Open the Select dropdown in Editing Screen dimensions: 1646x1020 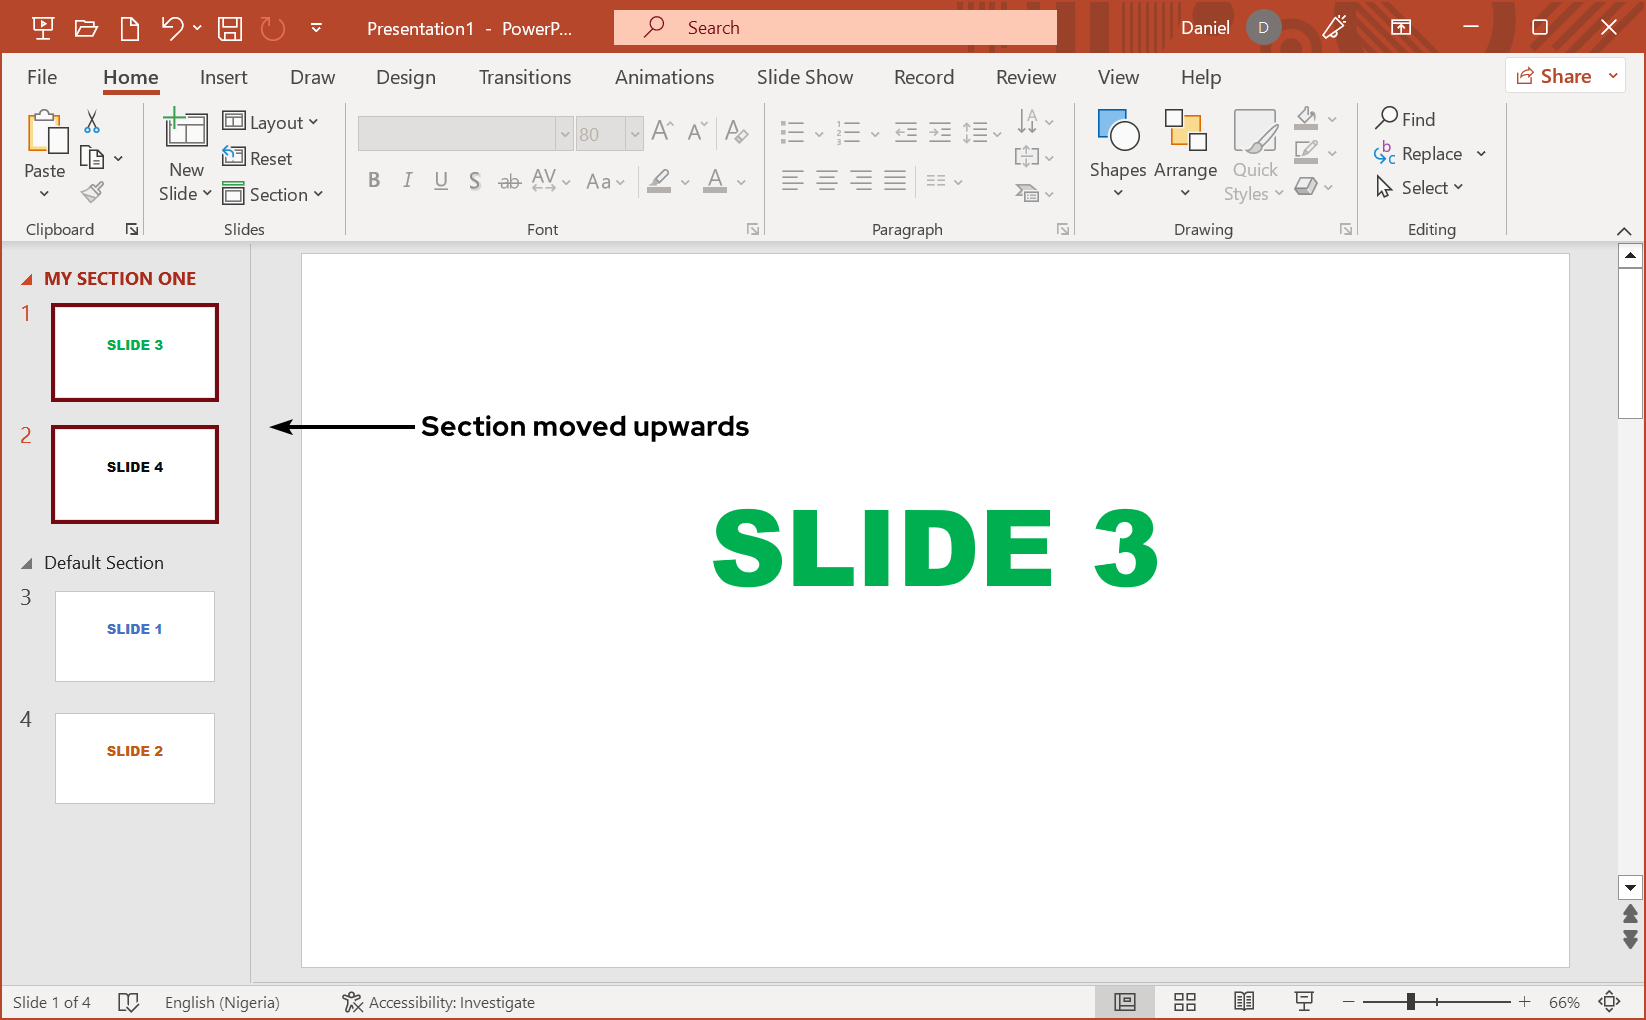[x=1421, y=188]
